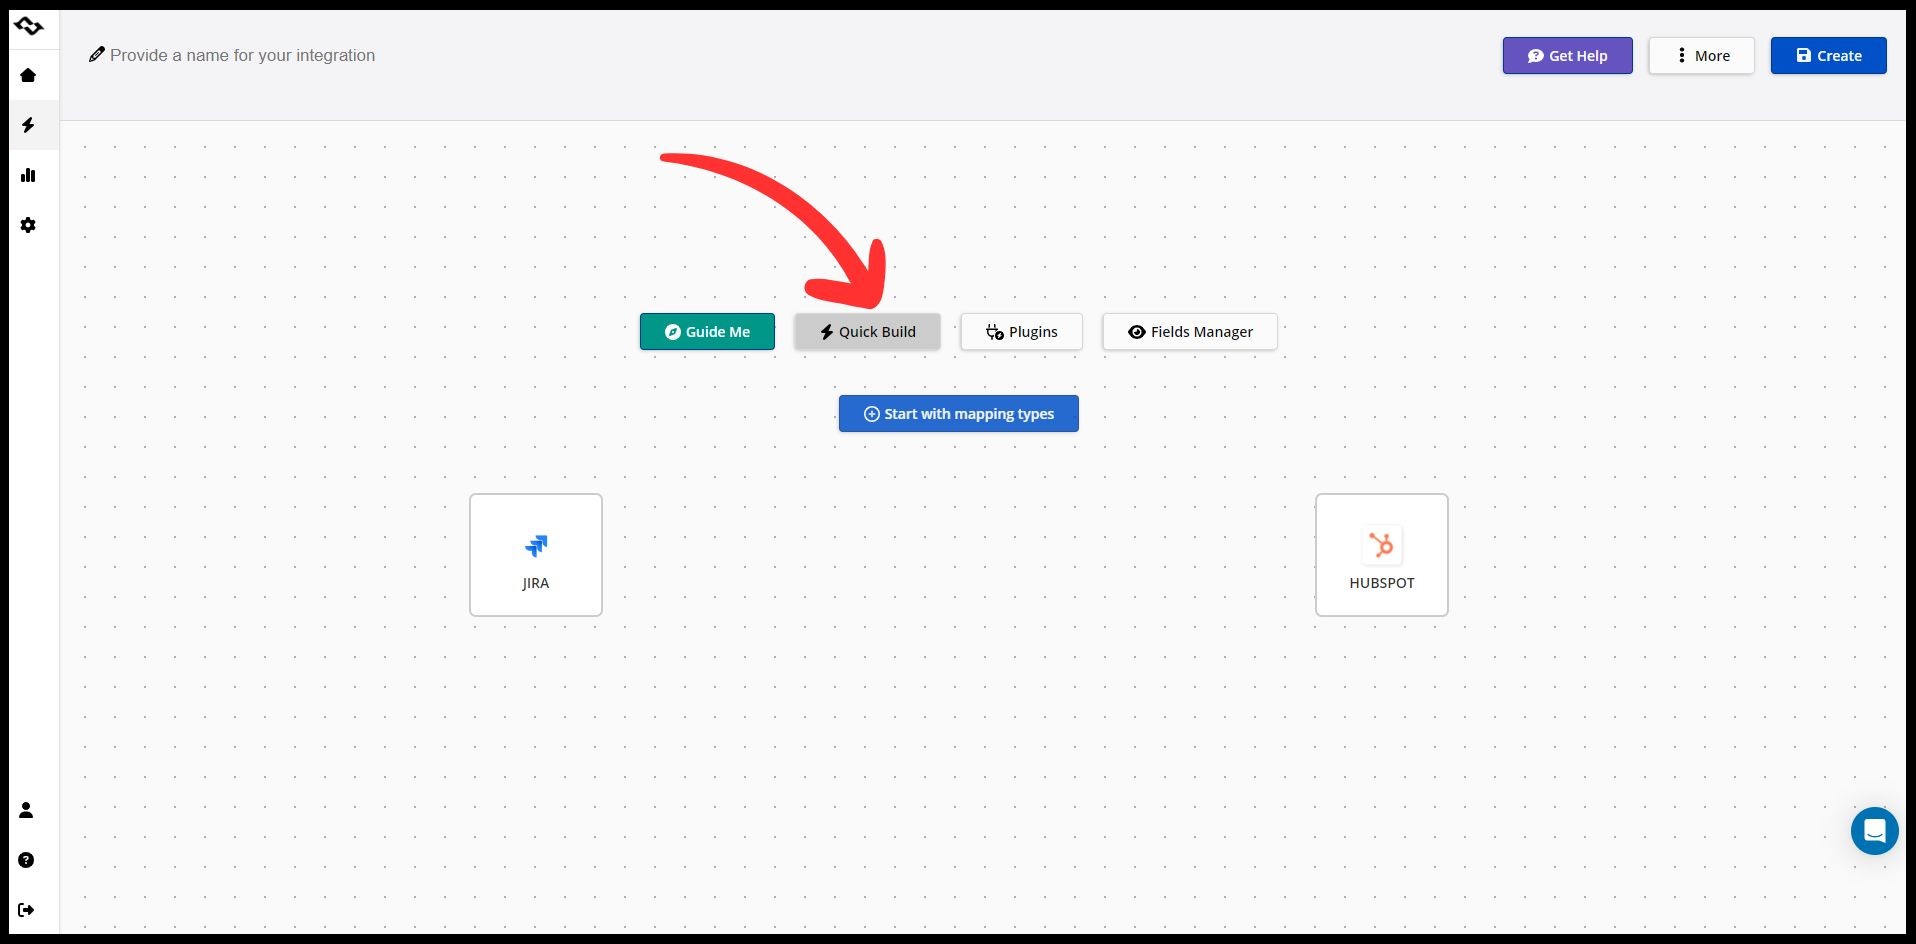The width and height of the screenshot is (1916, 944).
Task: Open the analytics bar chart icon
Action: tap(28, 175)
